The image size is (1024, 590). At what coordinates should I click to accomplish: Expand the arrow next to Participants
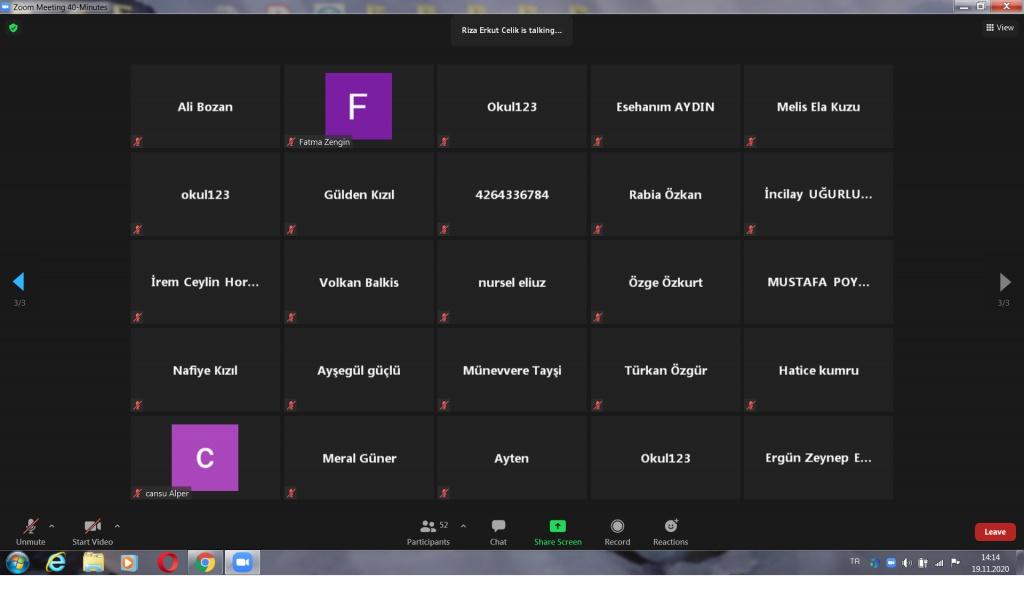463,526
